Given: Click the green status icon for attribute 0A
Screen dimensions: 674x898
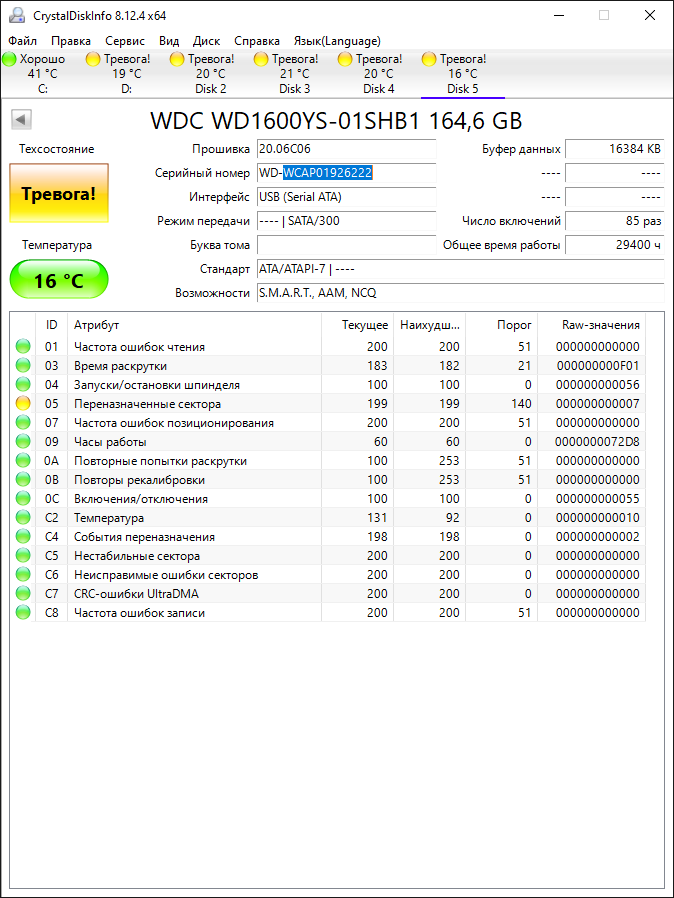Looking at the screenshot, I should (23, 460).
